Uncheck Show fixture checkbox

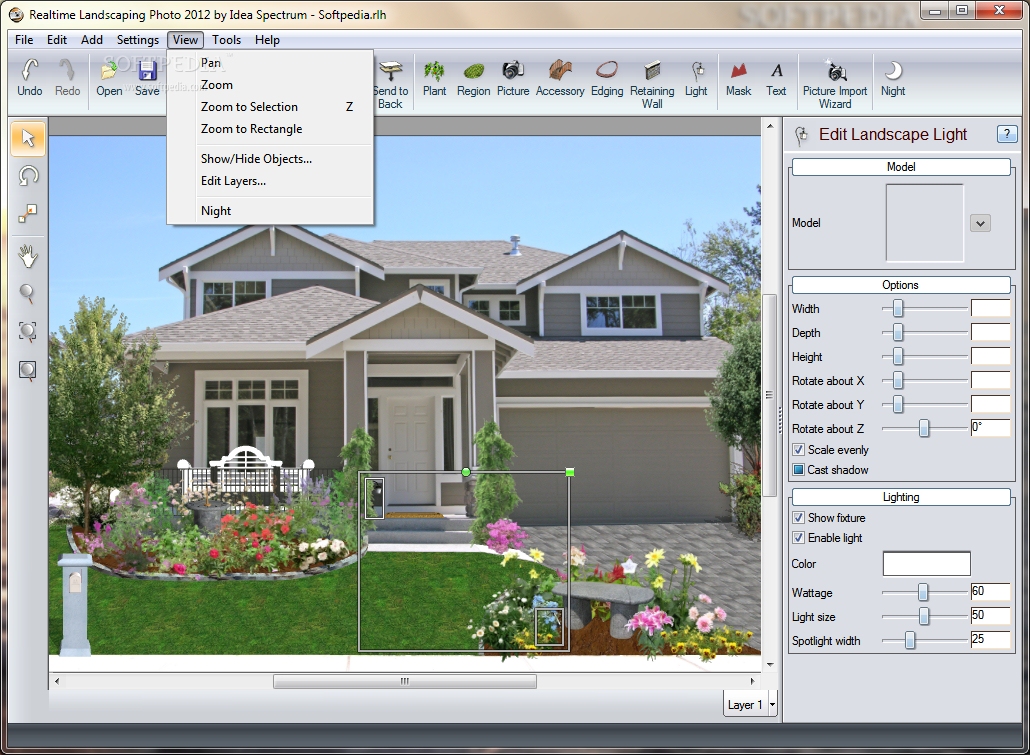tap(798, 518)
